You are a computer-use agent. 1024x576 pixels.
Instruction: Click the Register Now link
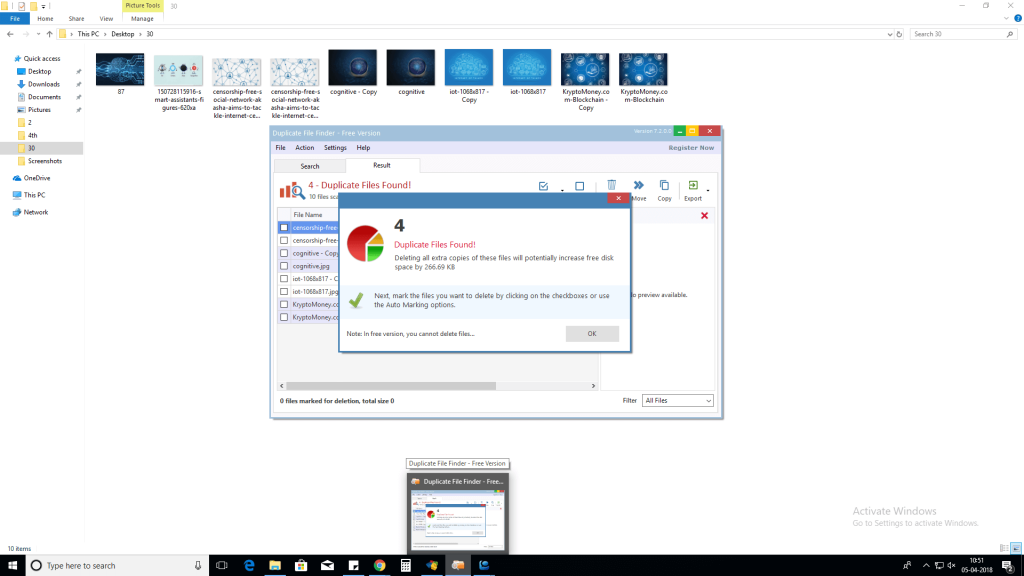click(691, 148)
